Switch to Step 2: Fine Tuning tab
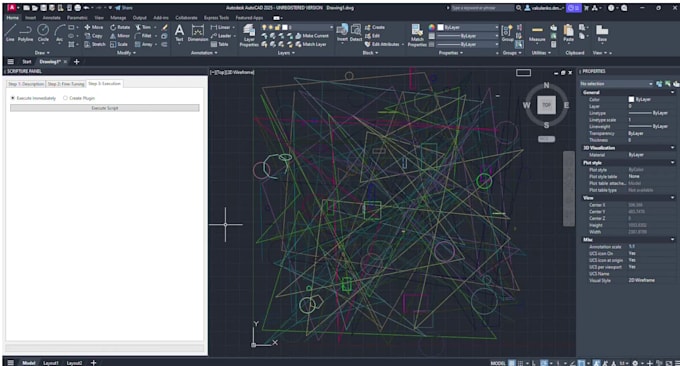Viewport: 680px width, 366px height. point(66,84)
